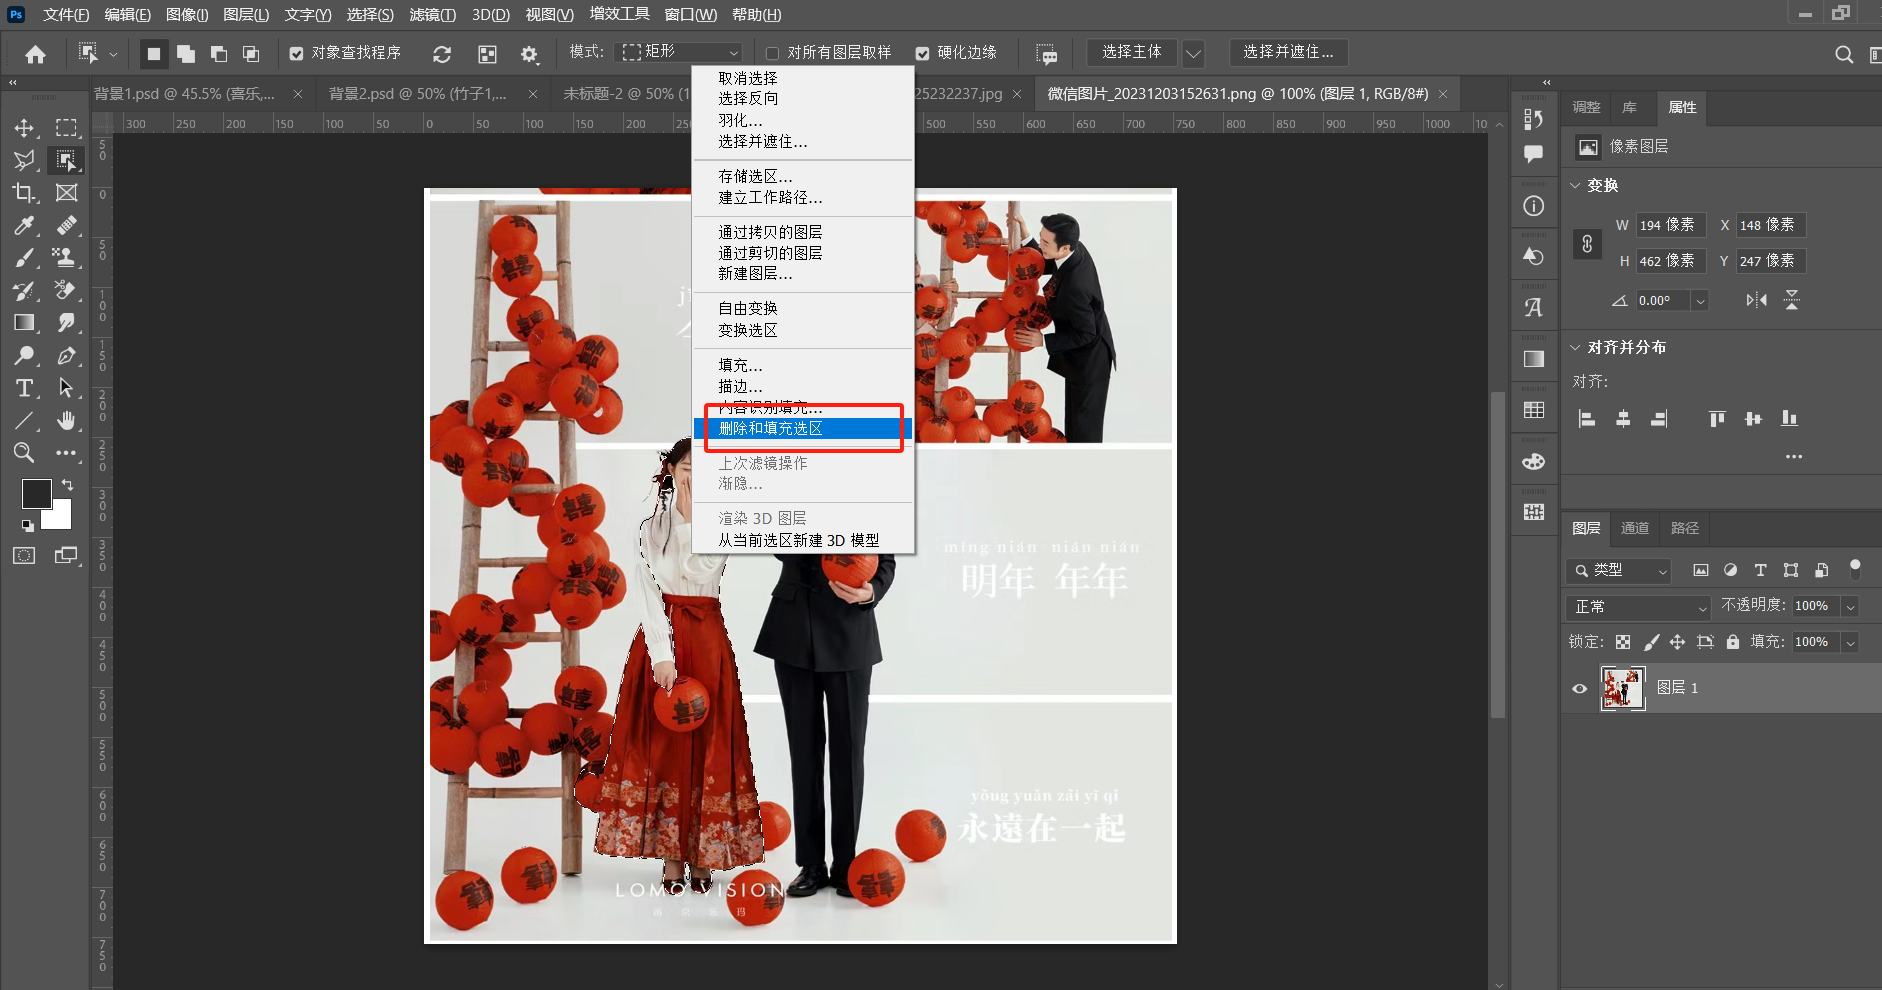Select the Clone Stamp tool
Screen dimensions: 1882x990
click(66, 258)
